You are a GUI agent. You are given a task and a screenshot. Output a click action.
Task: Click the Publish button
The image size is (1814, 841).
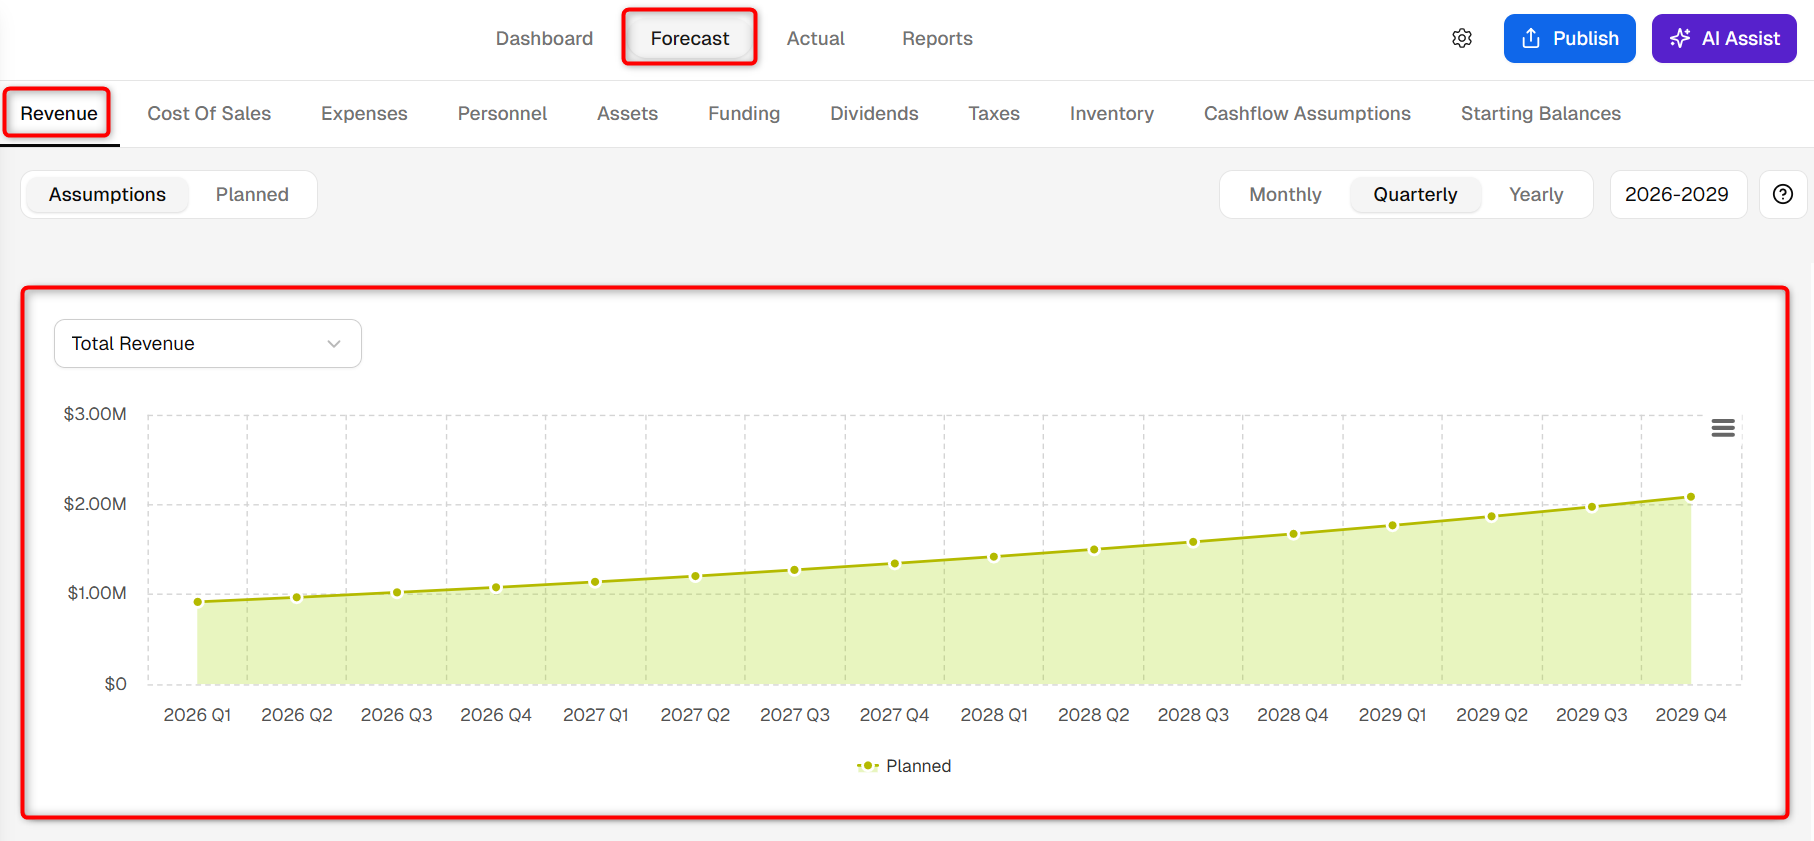pyautogui.click(x=1570, y=38)
